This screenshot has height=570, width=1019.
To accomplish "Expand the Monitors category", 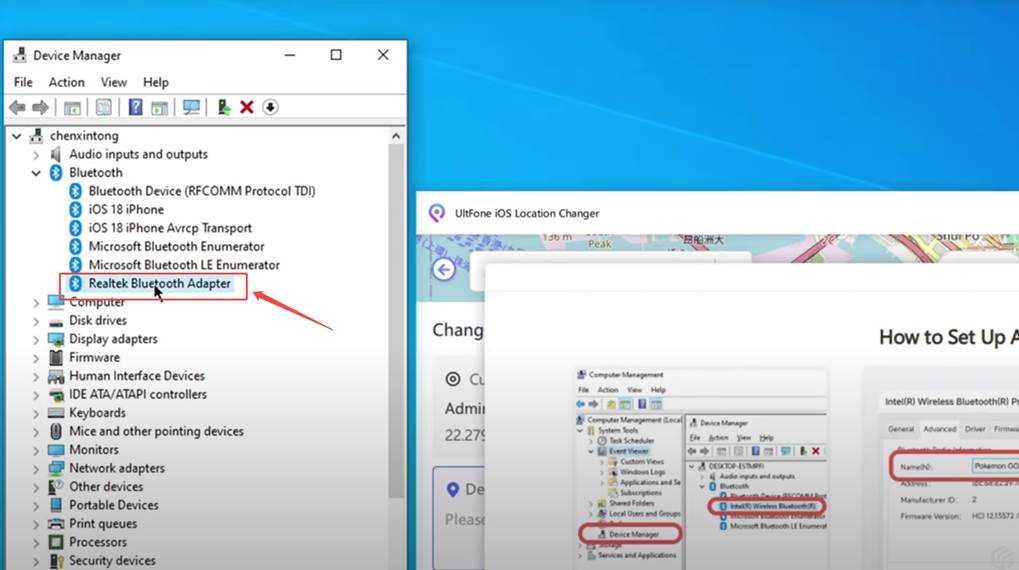I will [36, 450].
